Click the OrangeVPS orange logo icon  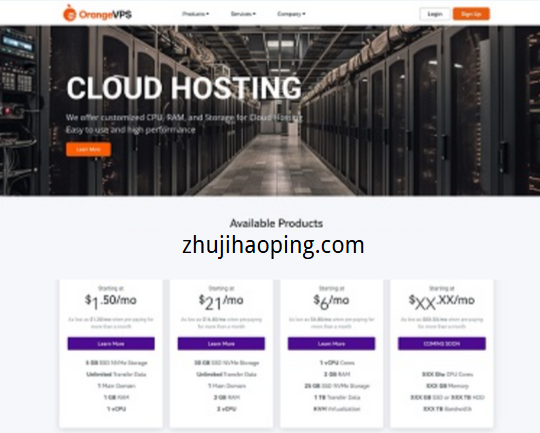pos(70,13)
